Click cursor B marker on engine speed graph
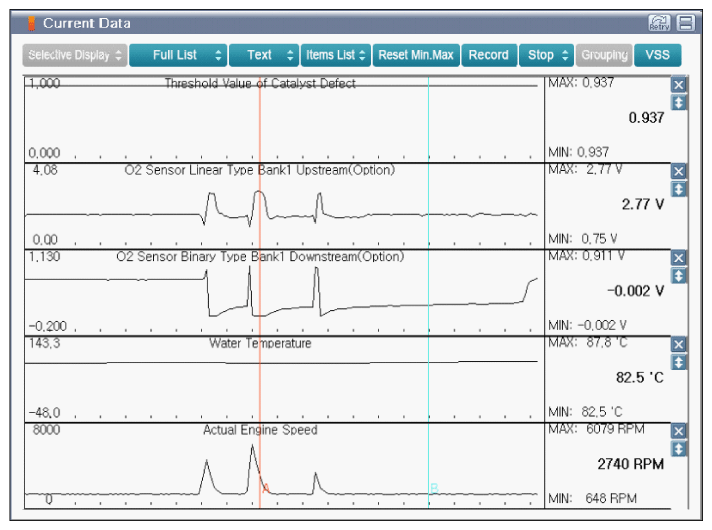 click(434, 488)
